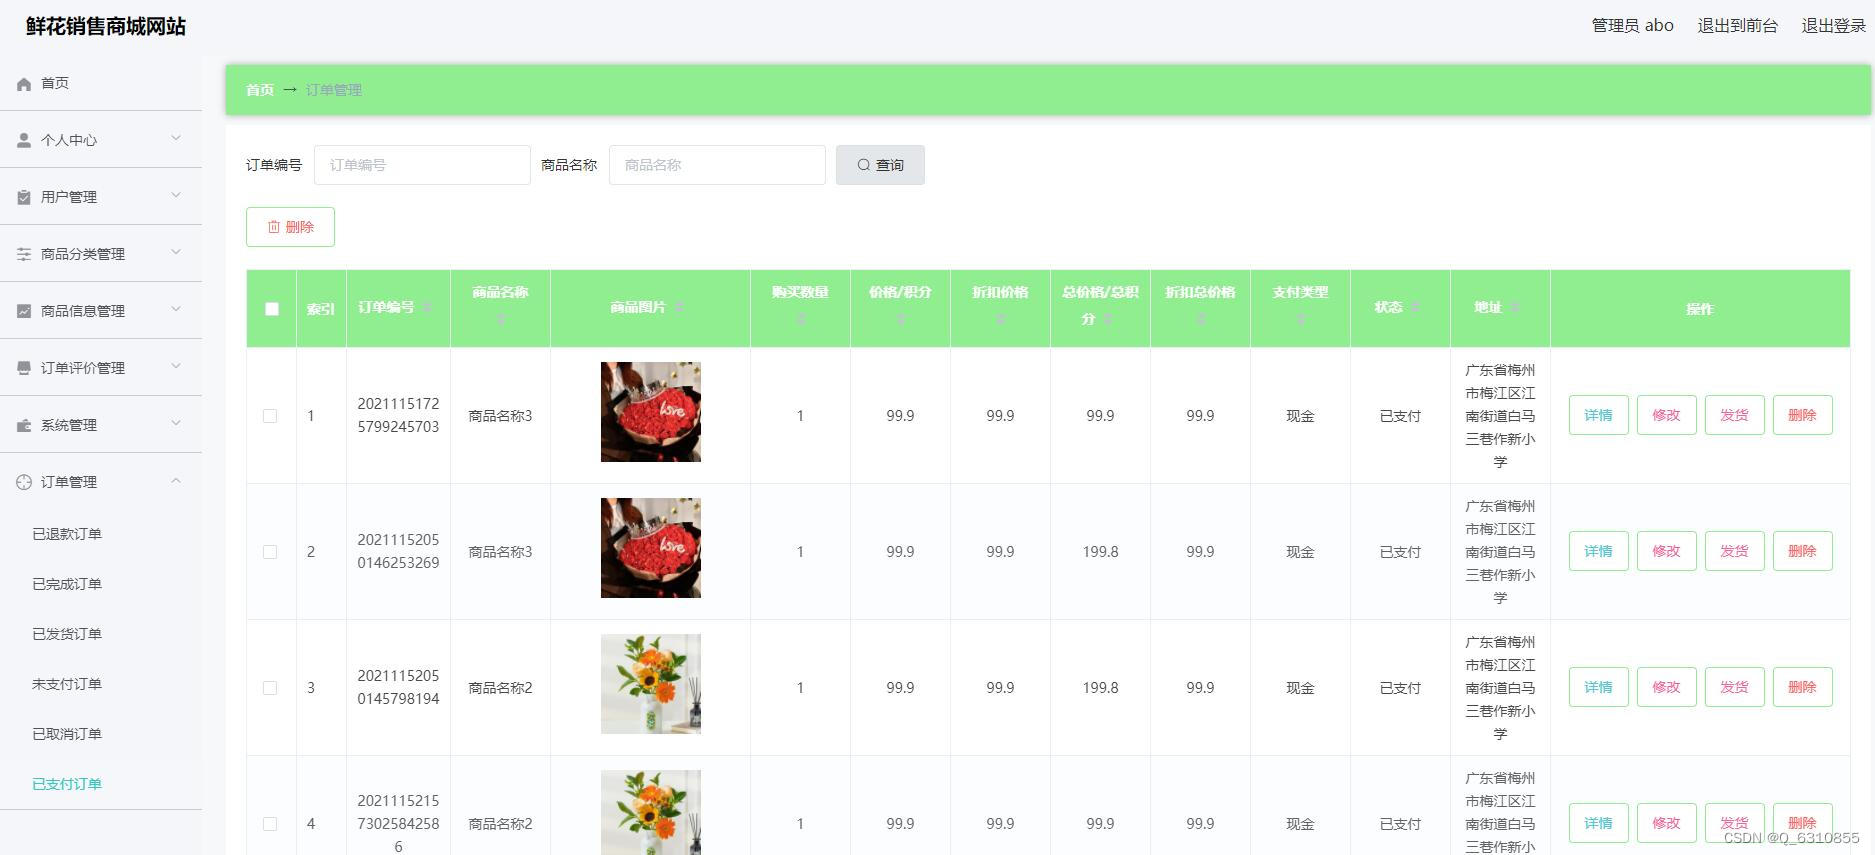The width and height of the screenshot is (1875, 855).
Task: Click the briefcase icon beside 系统管理
Action: [24, 426]
